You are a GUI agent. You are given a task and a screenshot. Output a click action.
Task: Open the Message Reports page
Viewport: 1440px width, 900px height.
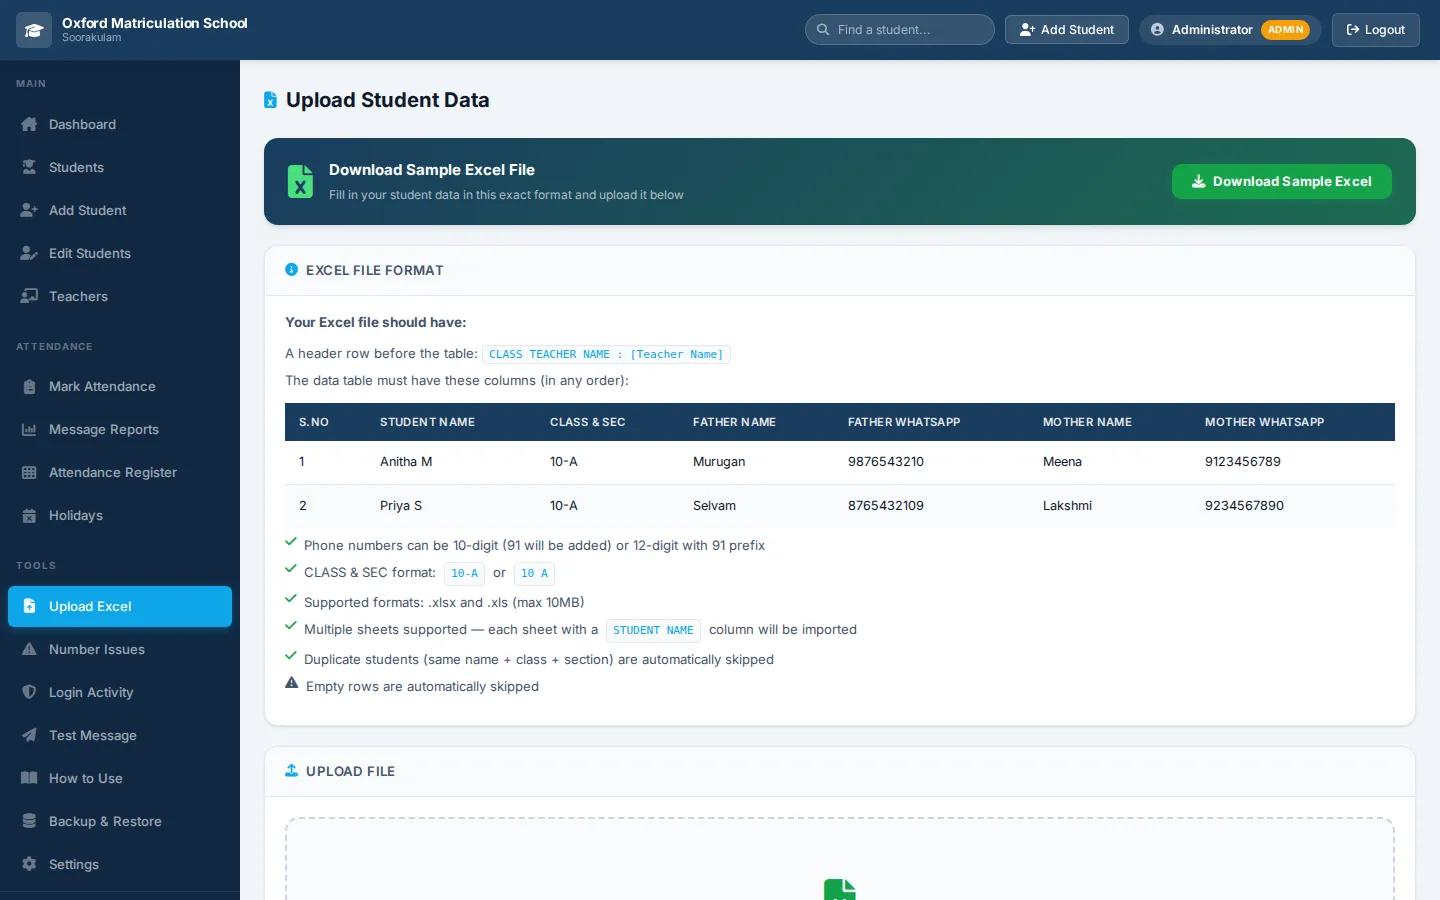tap(120, 429)
